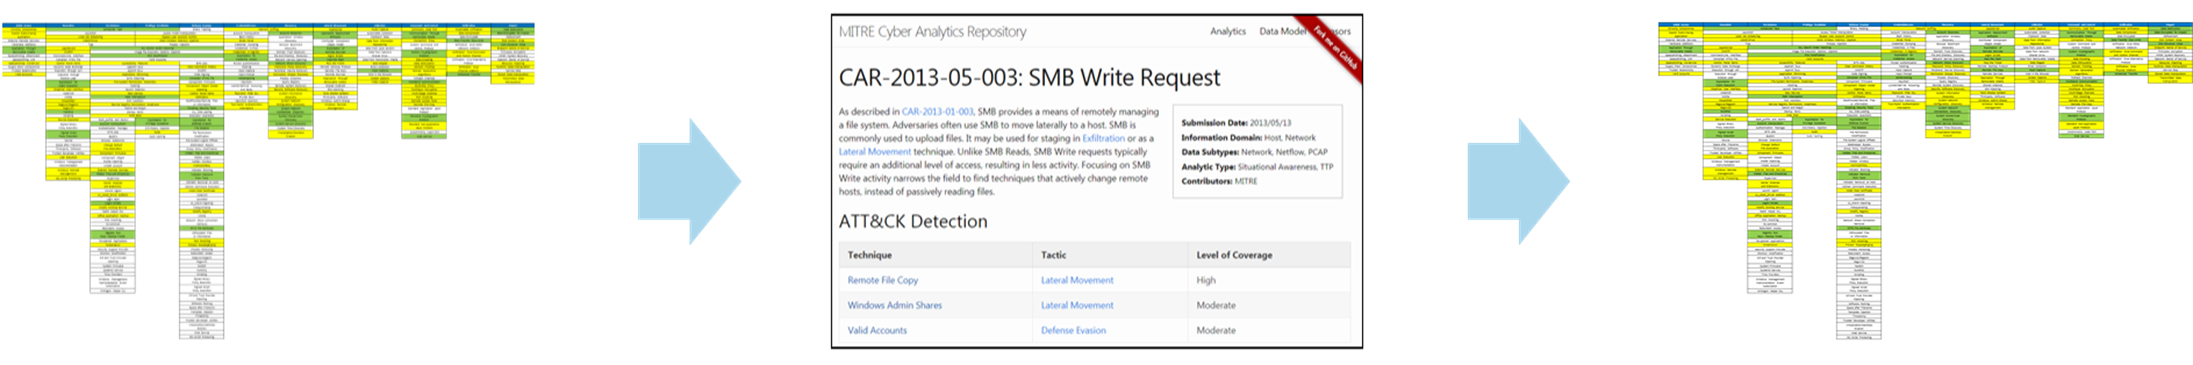Click the ATT&CK Detection heading

pos(912,222)
